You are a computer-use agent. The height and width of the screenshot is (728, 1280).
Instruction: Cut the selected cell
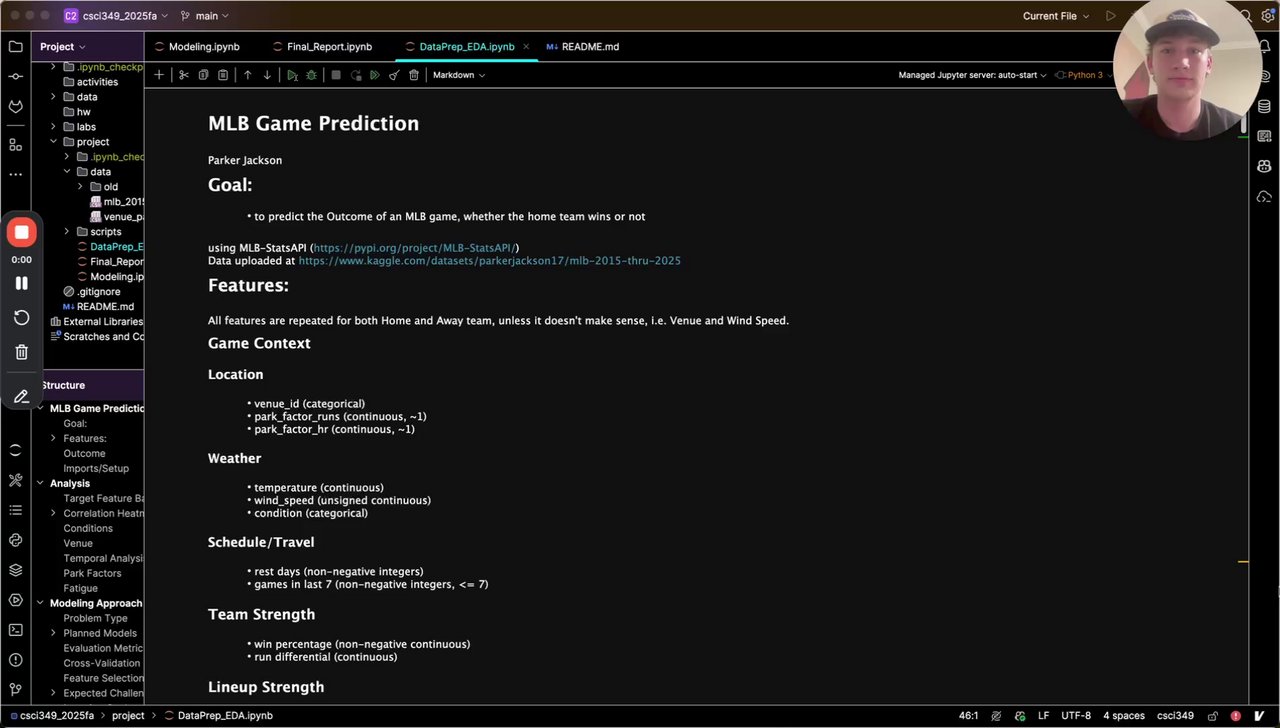pos(184,75)
